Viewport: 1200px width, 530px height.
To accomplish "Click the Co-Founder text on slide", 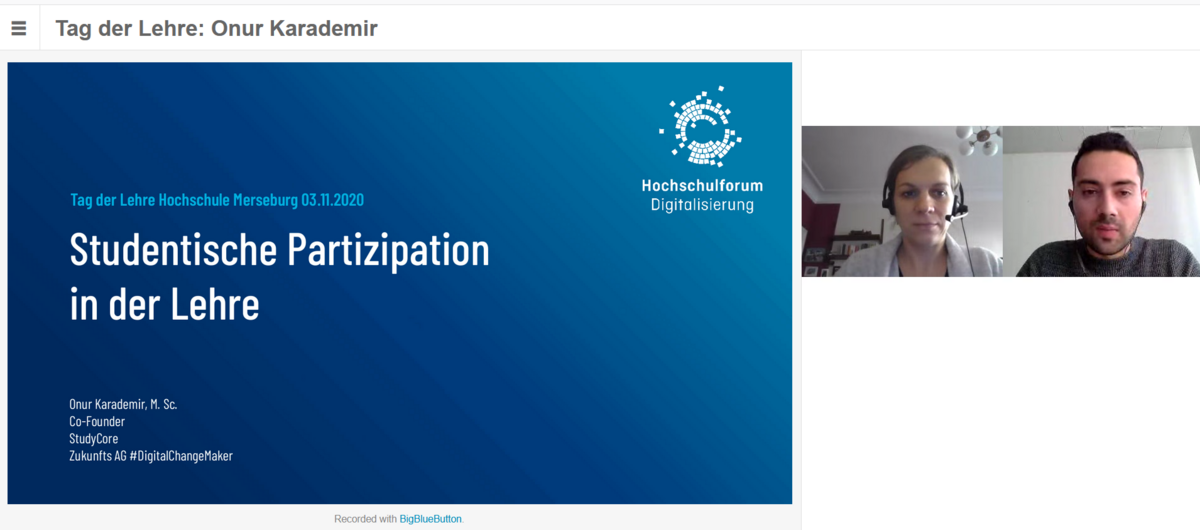I will 97,421.
